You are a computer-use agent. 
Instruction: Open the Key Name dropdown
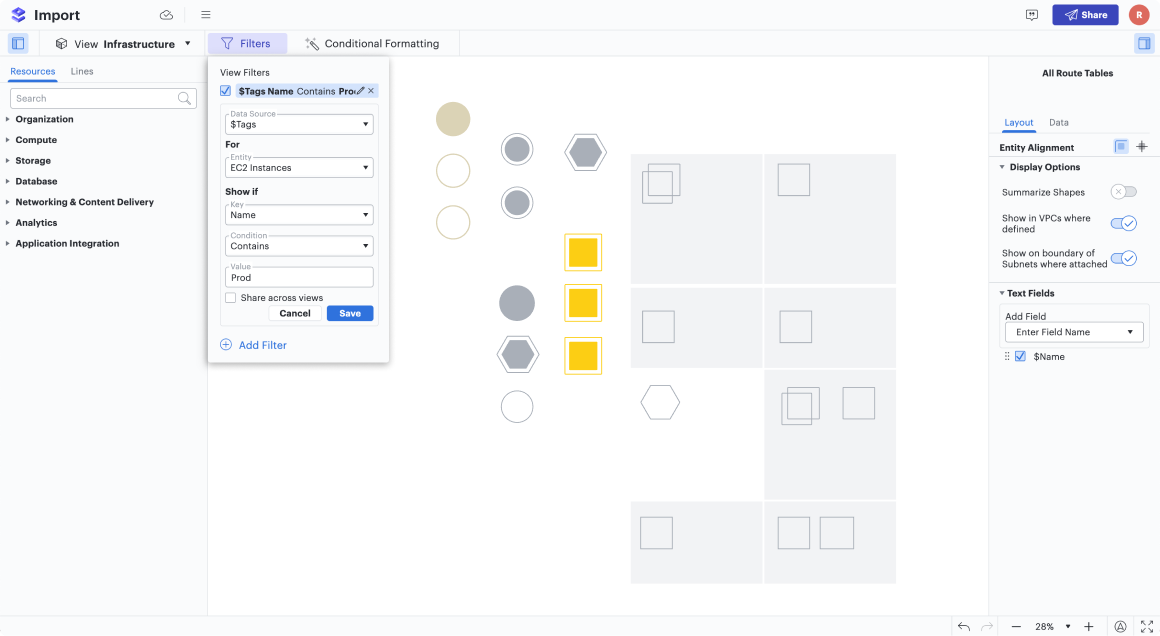tap(299, 215)
